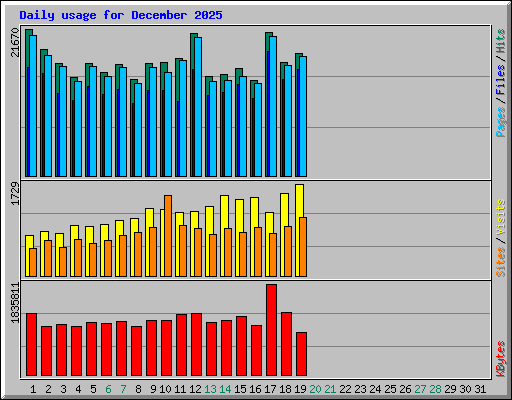This screenshot has width=512, height=400.
Task: Click the tall orange Sites bar, day 10
Action: point(168,236)
